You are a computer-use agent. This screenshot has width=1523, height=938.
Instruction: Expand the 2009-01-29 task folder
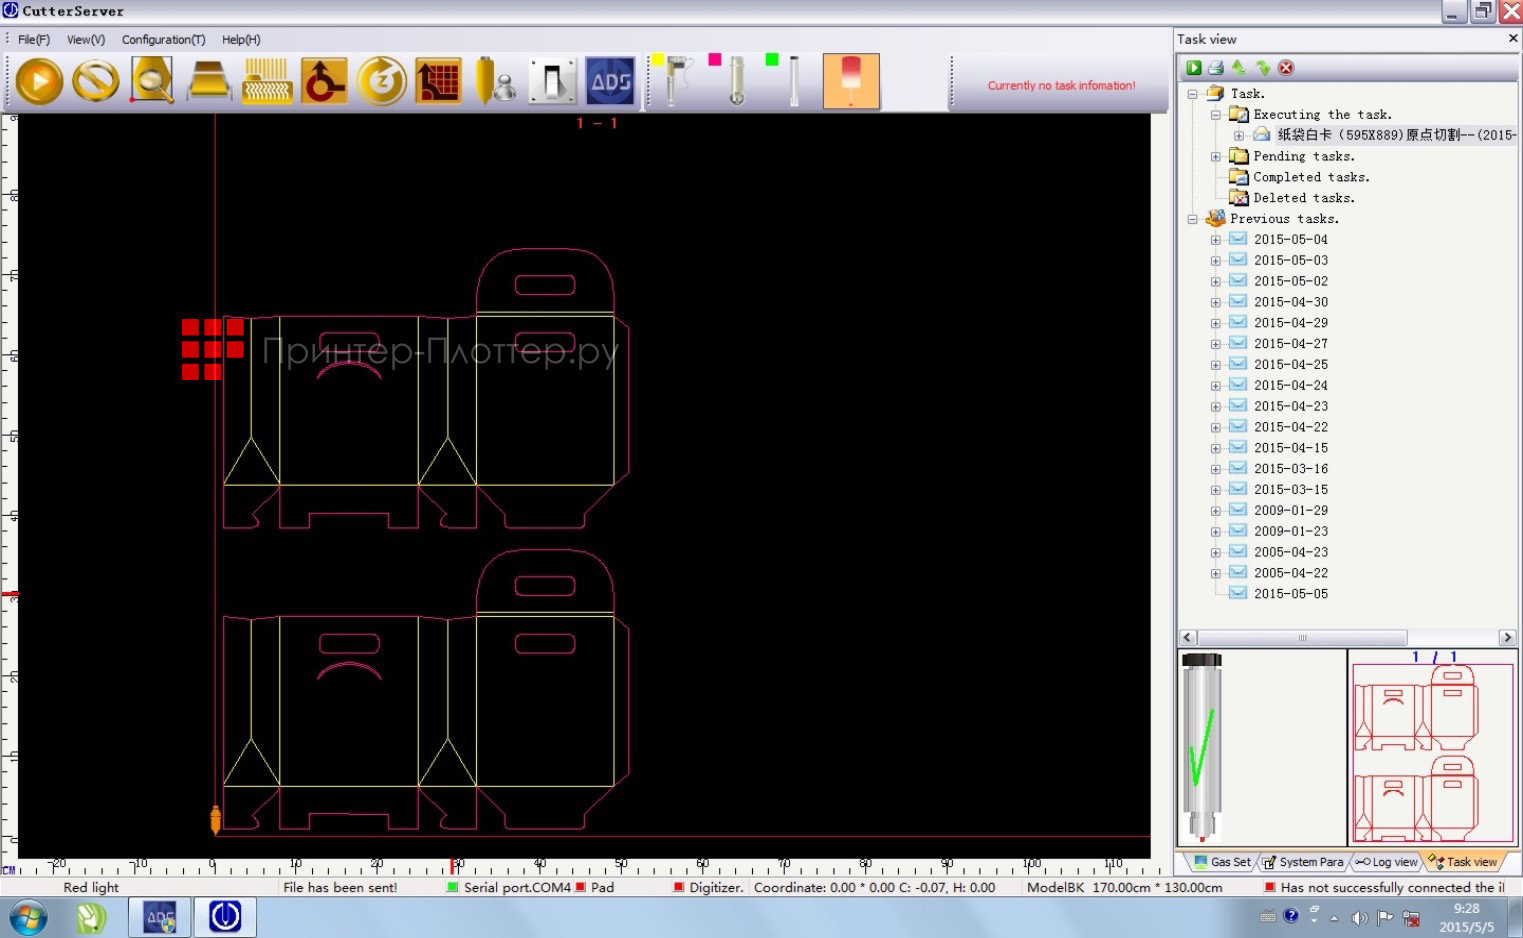1216,510
